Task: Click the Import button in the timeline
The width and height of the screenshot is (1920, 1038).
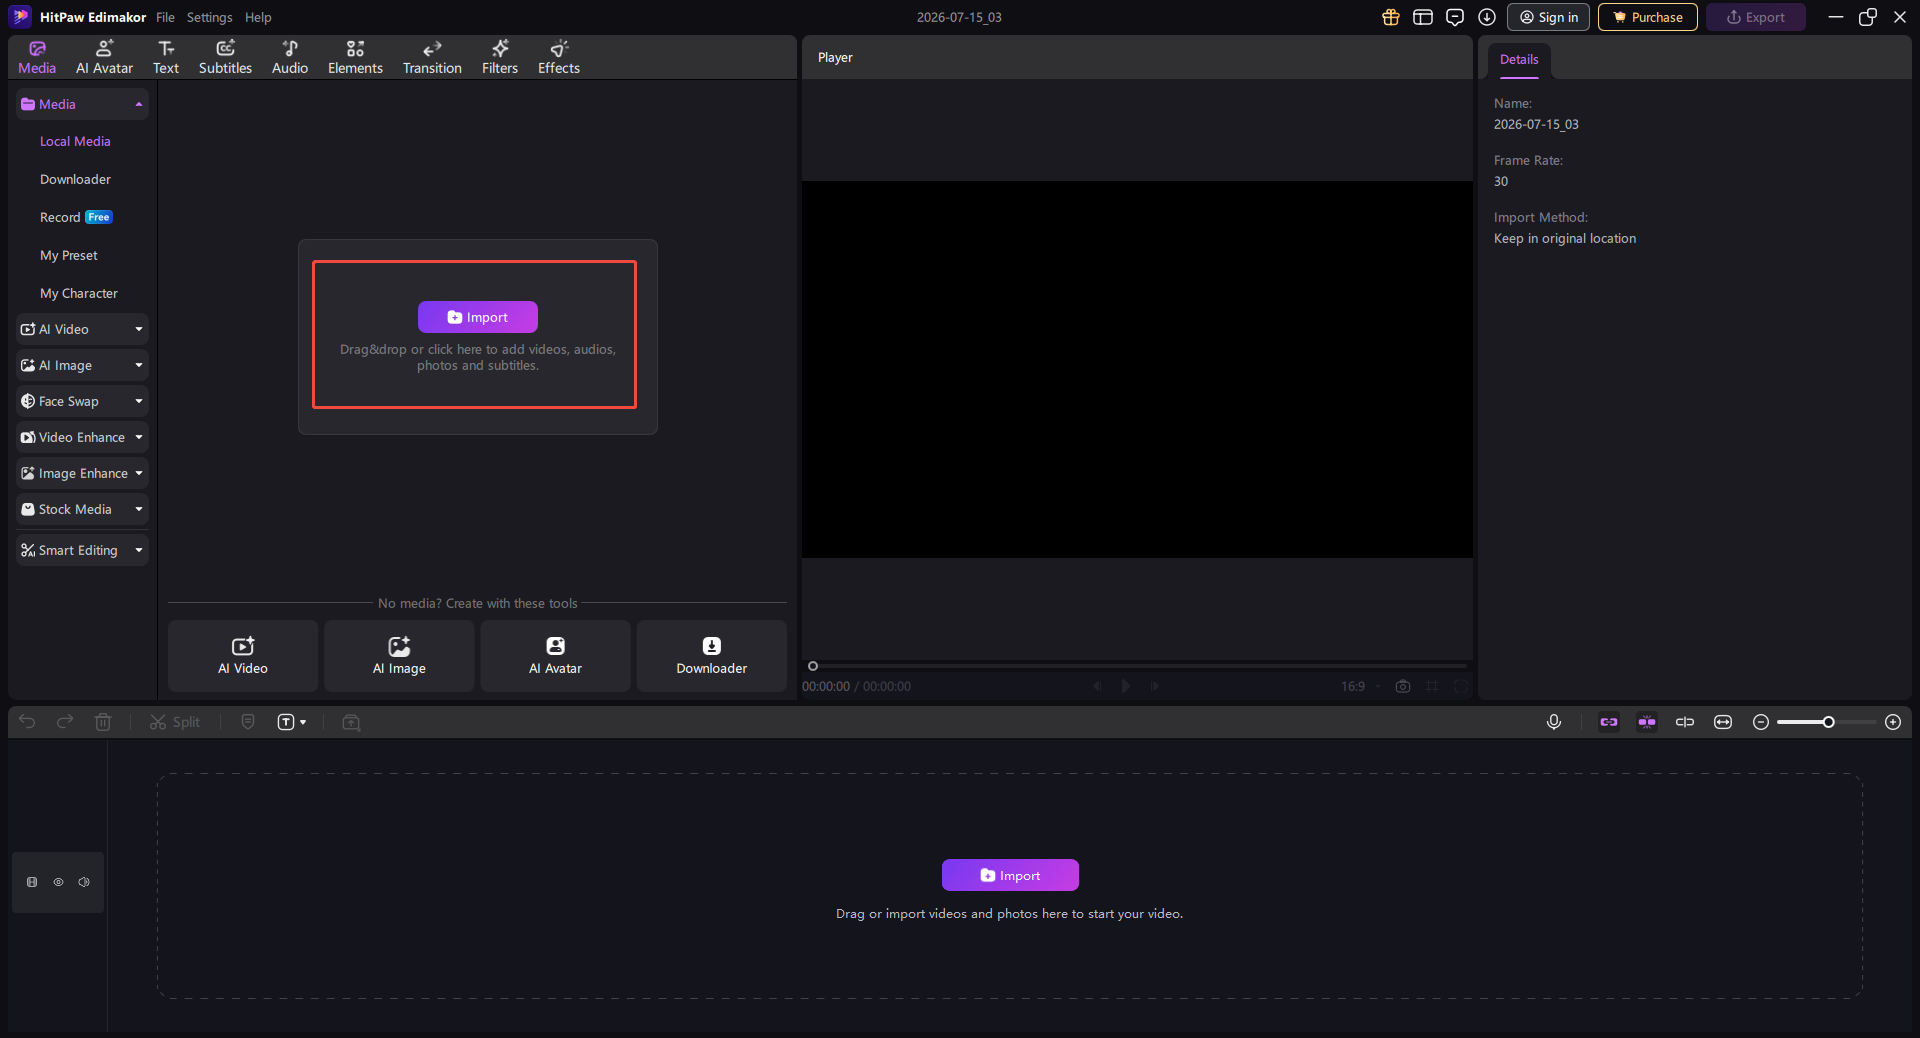Action: pos(1010,875)
